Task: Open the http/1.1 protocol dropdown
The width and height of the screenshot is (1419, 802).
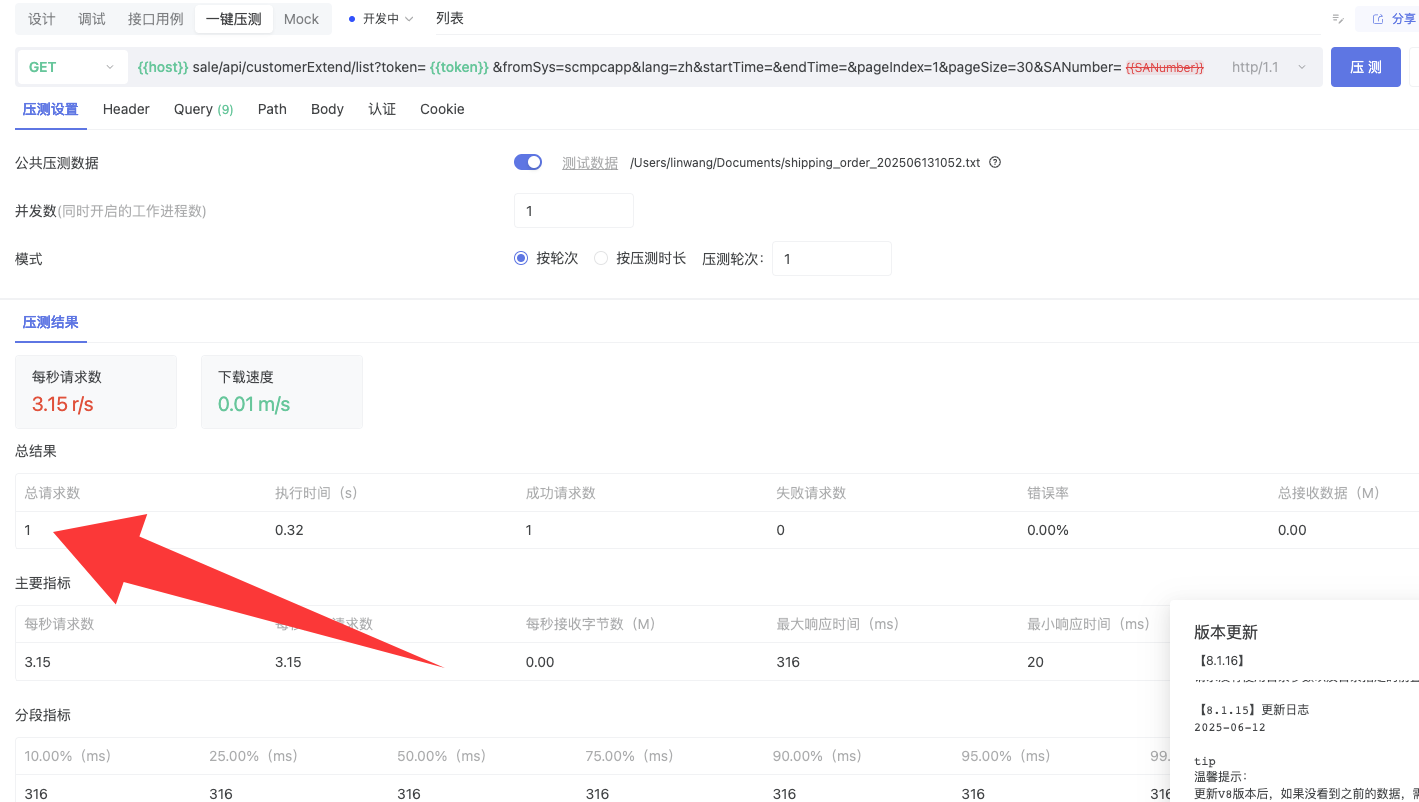Action: point(1268,67)
